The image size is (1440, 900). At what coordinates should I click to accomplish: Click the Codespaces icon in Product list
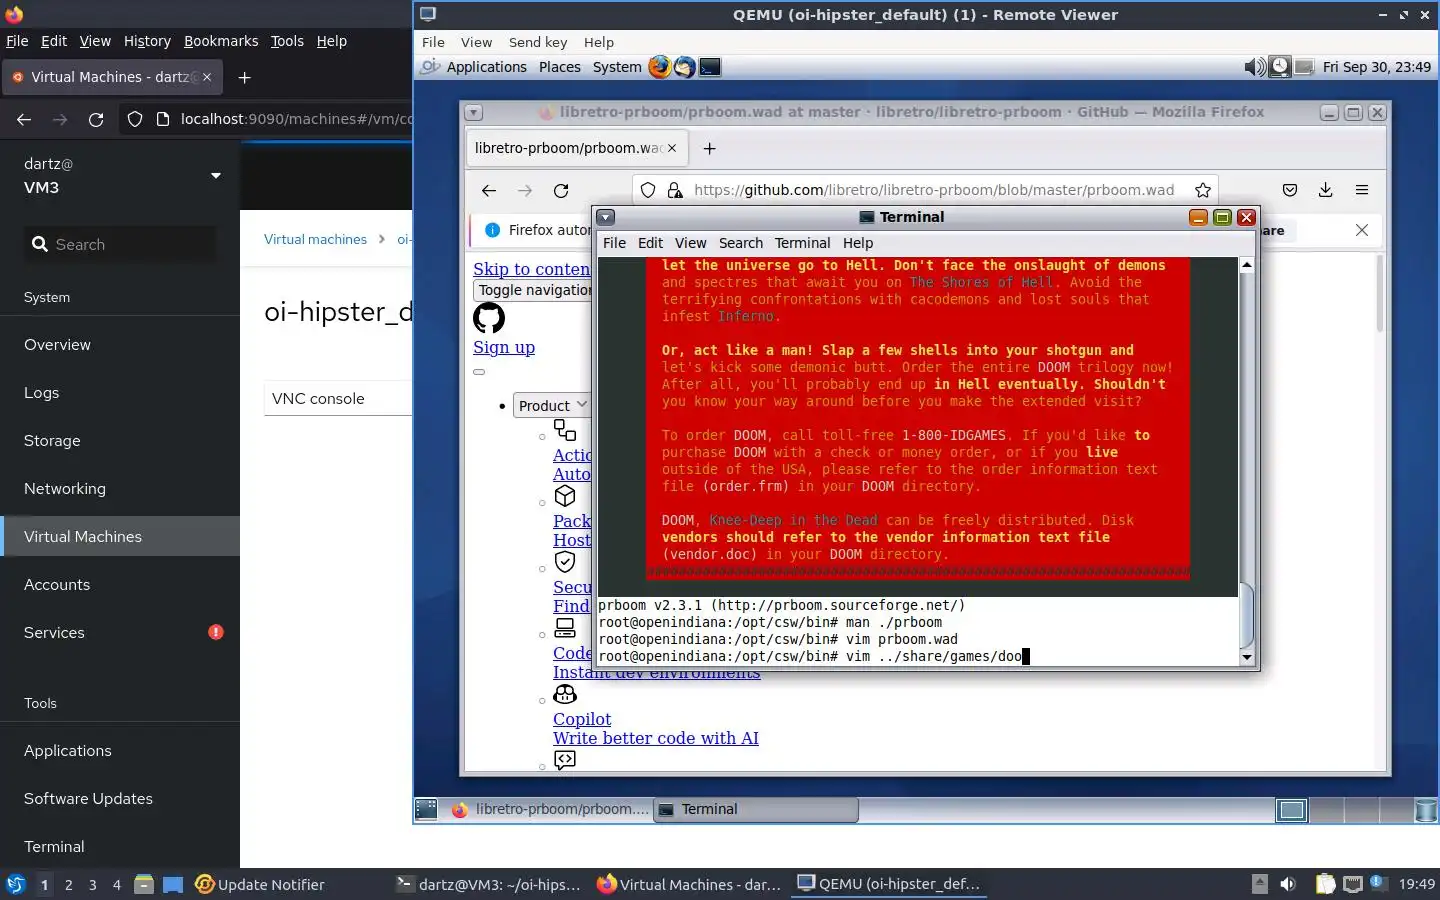point(565,628)
